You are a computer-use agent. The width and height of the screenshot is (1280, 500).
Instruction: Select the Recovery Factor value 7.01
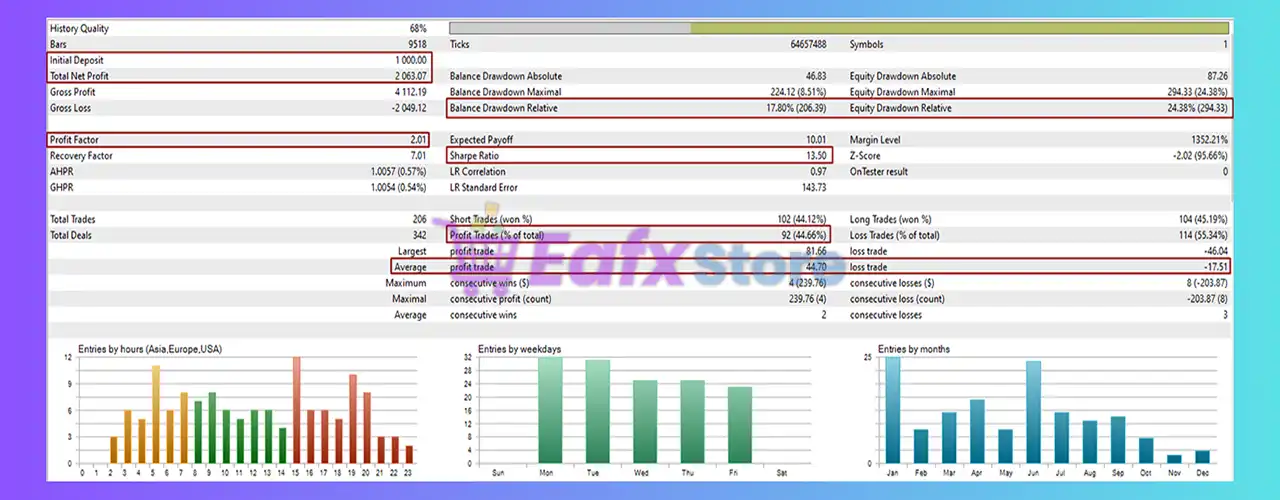(414, 156)
